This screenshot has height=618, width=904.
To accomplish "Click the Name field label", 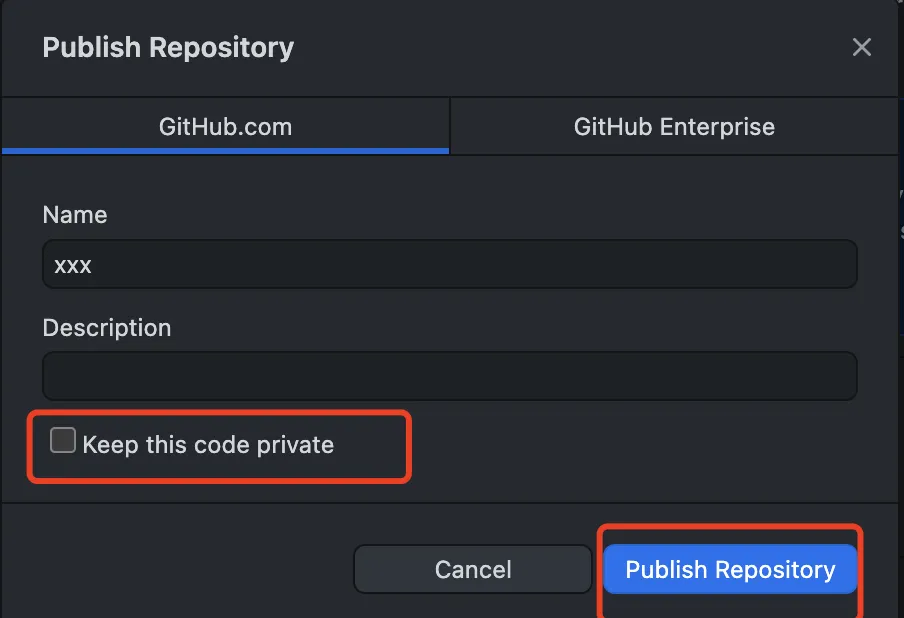I will (75, 215).
